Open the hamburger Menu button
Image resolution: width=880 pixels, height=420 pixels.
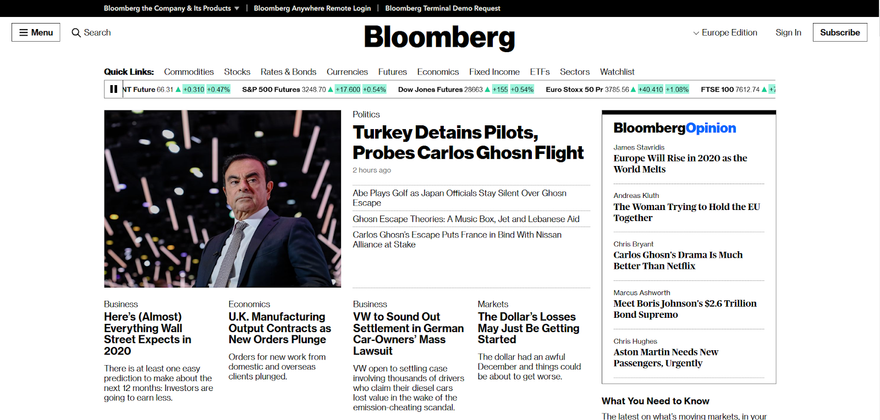tap(36, 33)
